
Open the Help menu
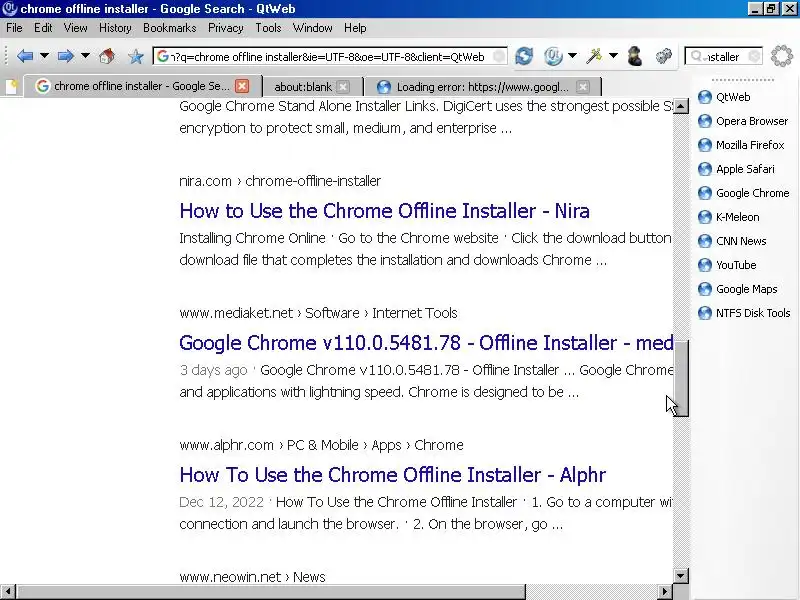pyautogui.click(x=355, y=28)
